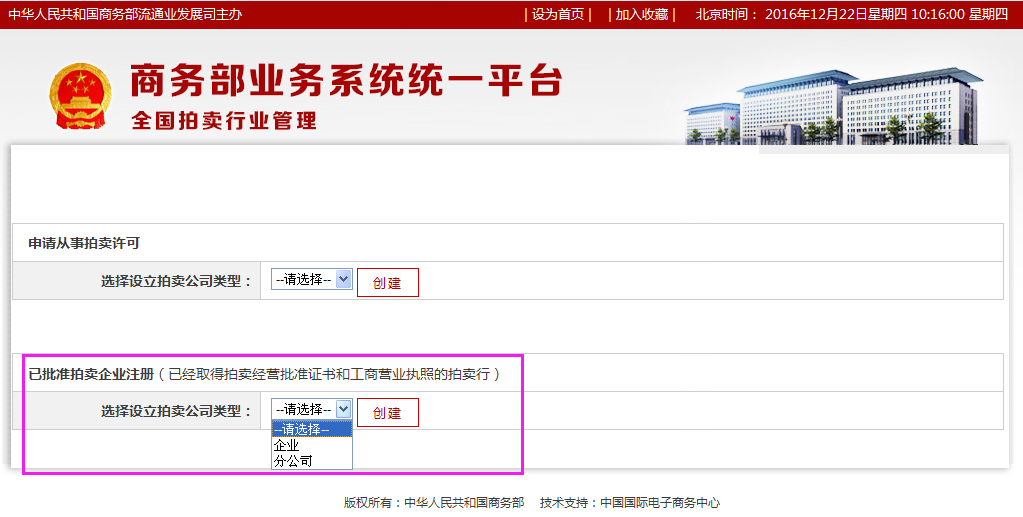Click the national emblem logo
This screenshot has height=517, width=1023.
(x=80, y=97)
